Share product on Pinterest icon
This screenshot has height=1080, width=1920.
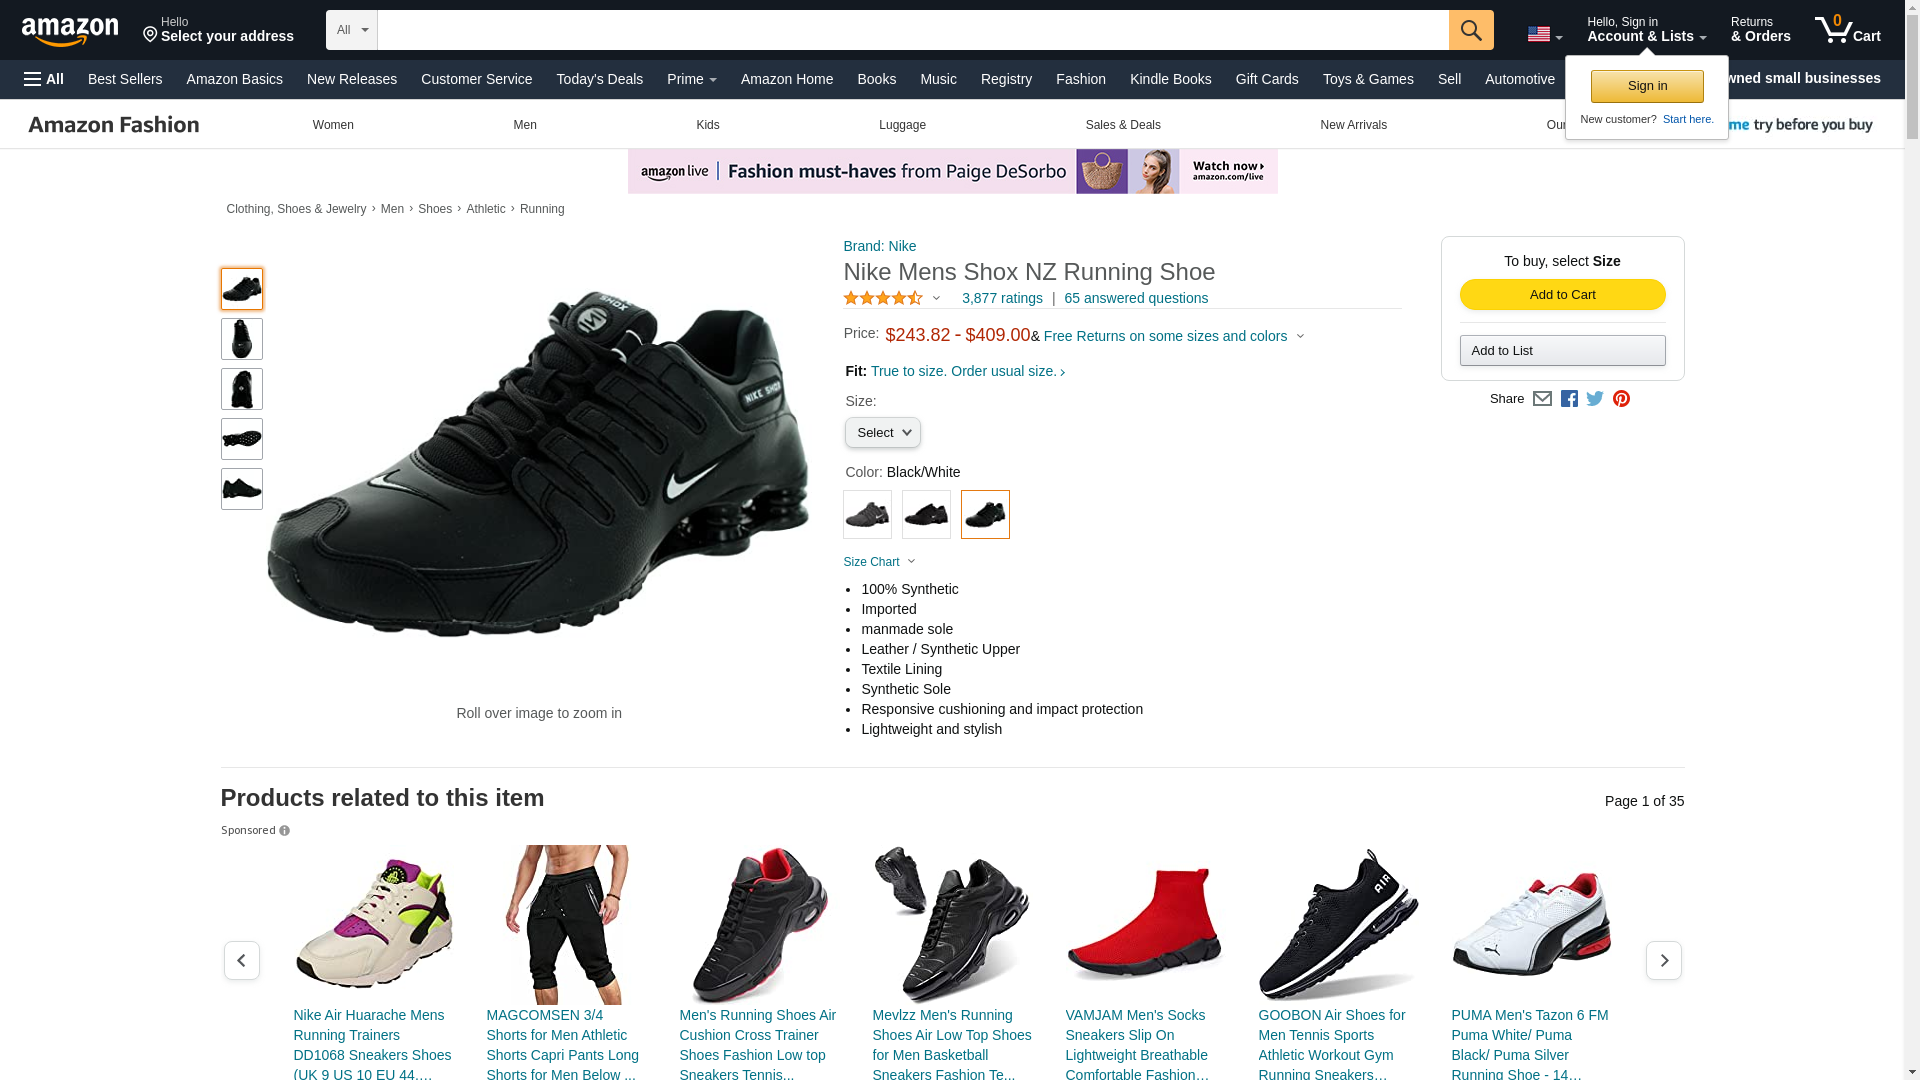click(1621, 399)
